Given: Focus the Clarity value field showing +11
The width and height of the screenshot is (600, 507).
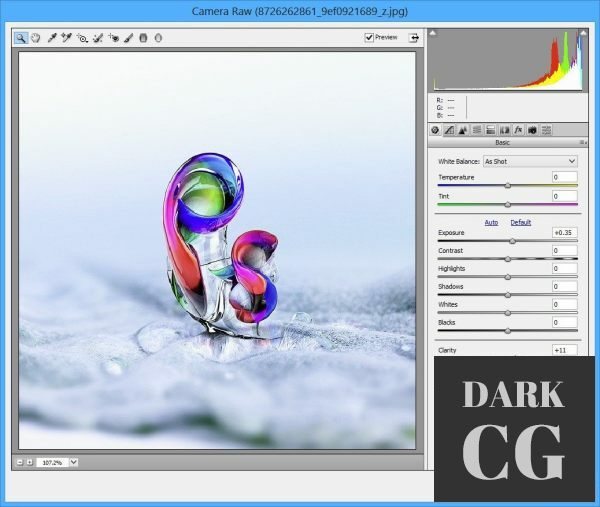Looking at the screenshot, I should (x=565, y=350).
